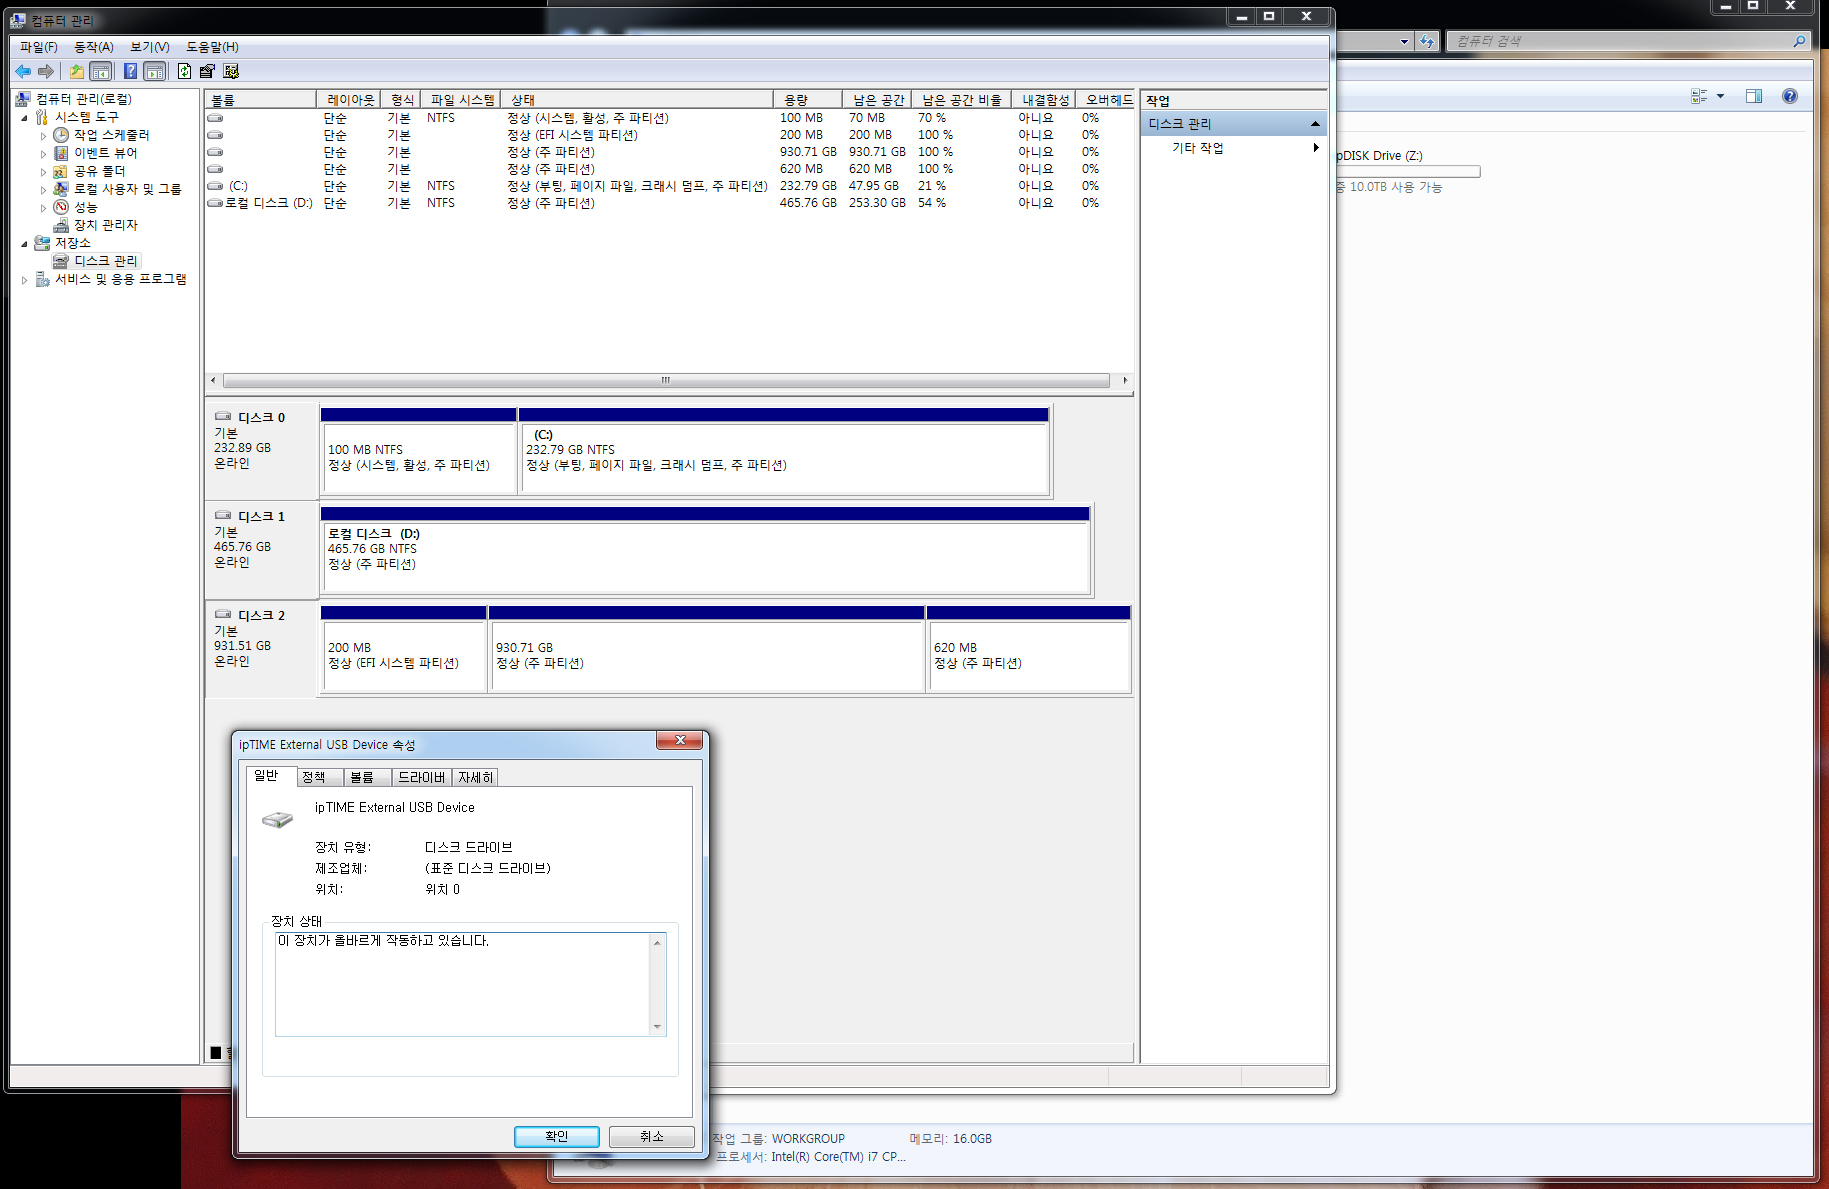Open Help with the blue question mark icon
This screenshot has height=1189, width=1829.
coord(130,71)
